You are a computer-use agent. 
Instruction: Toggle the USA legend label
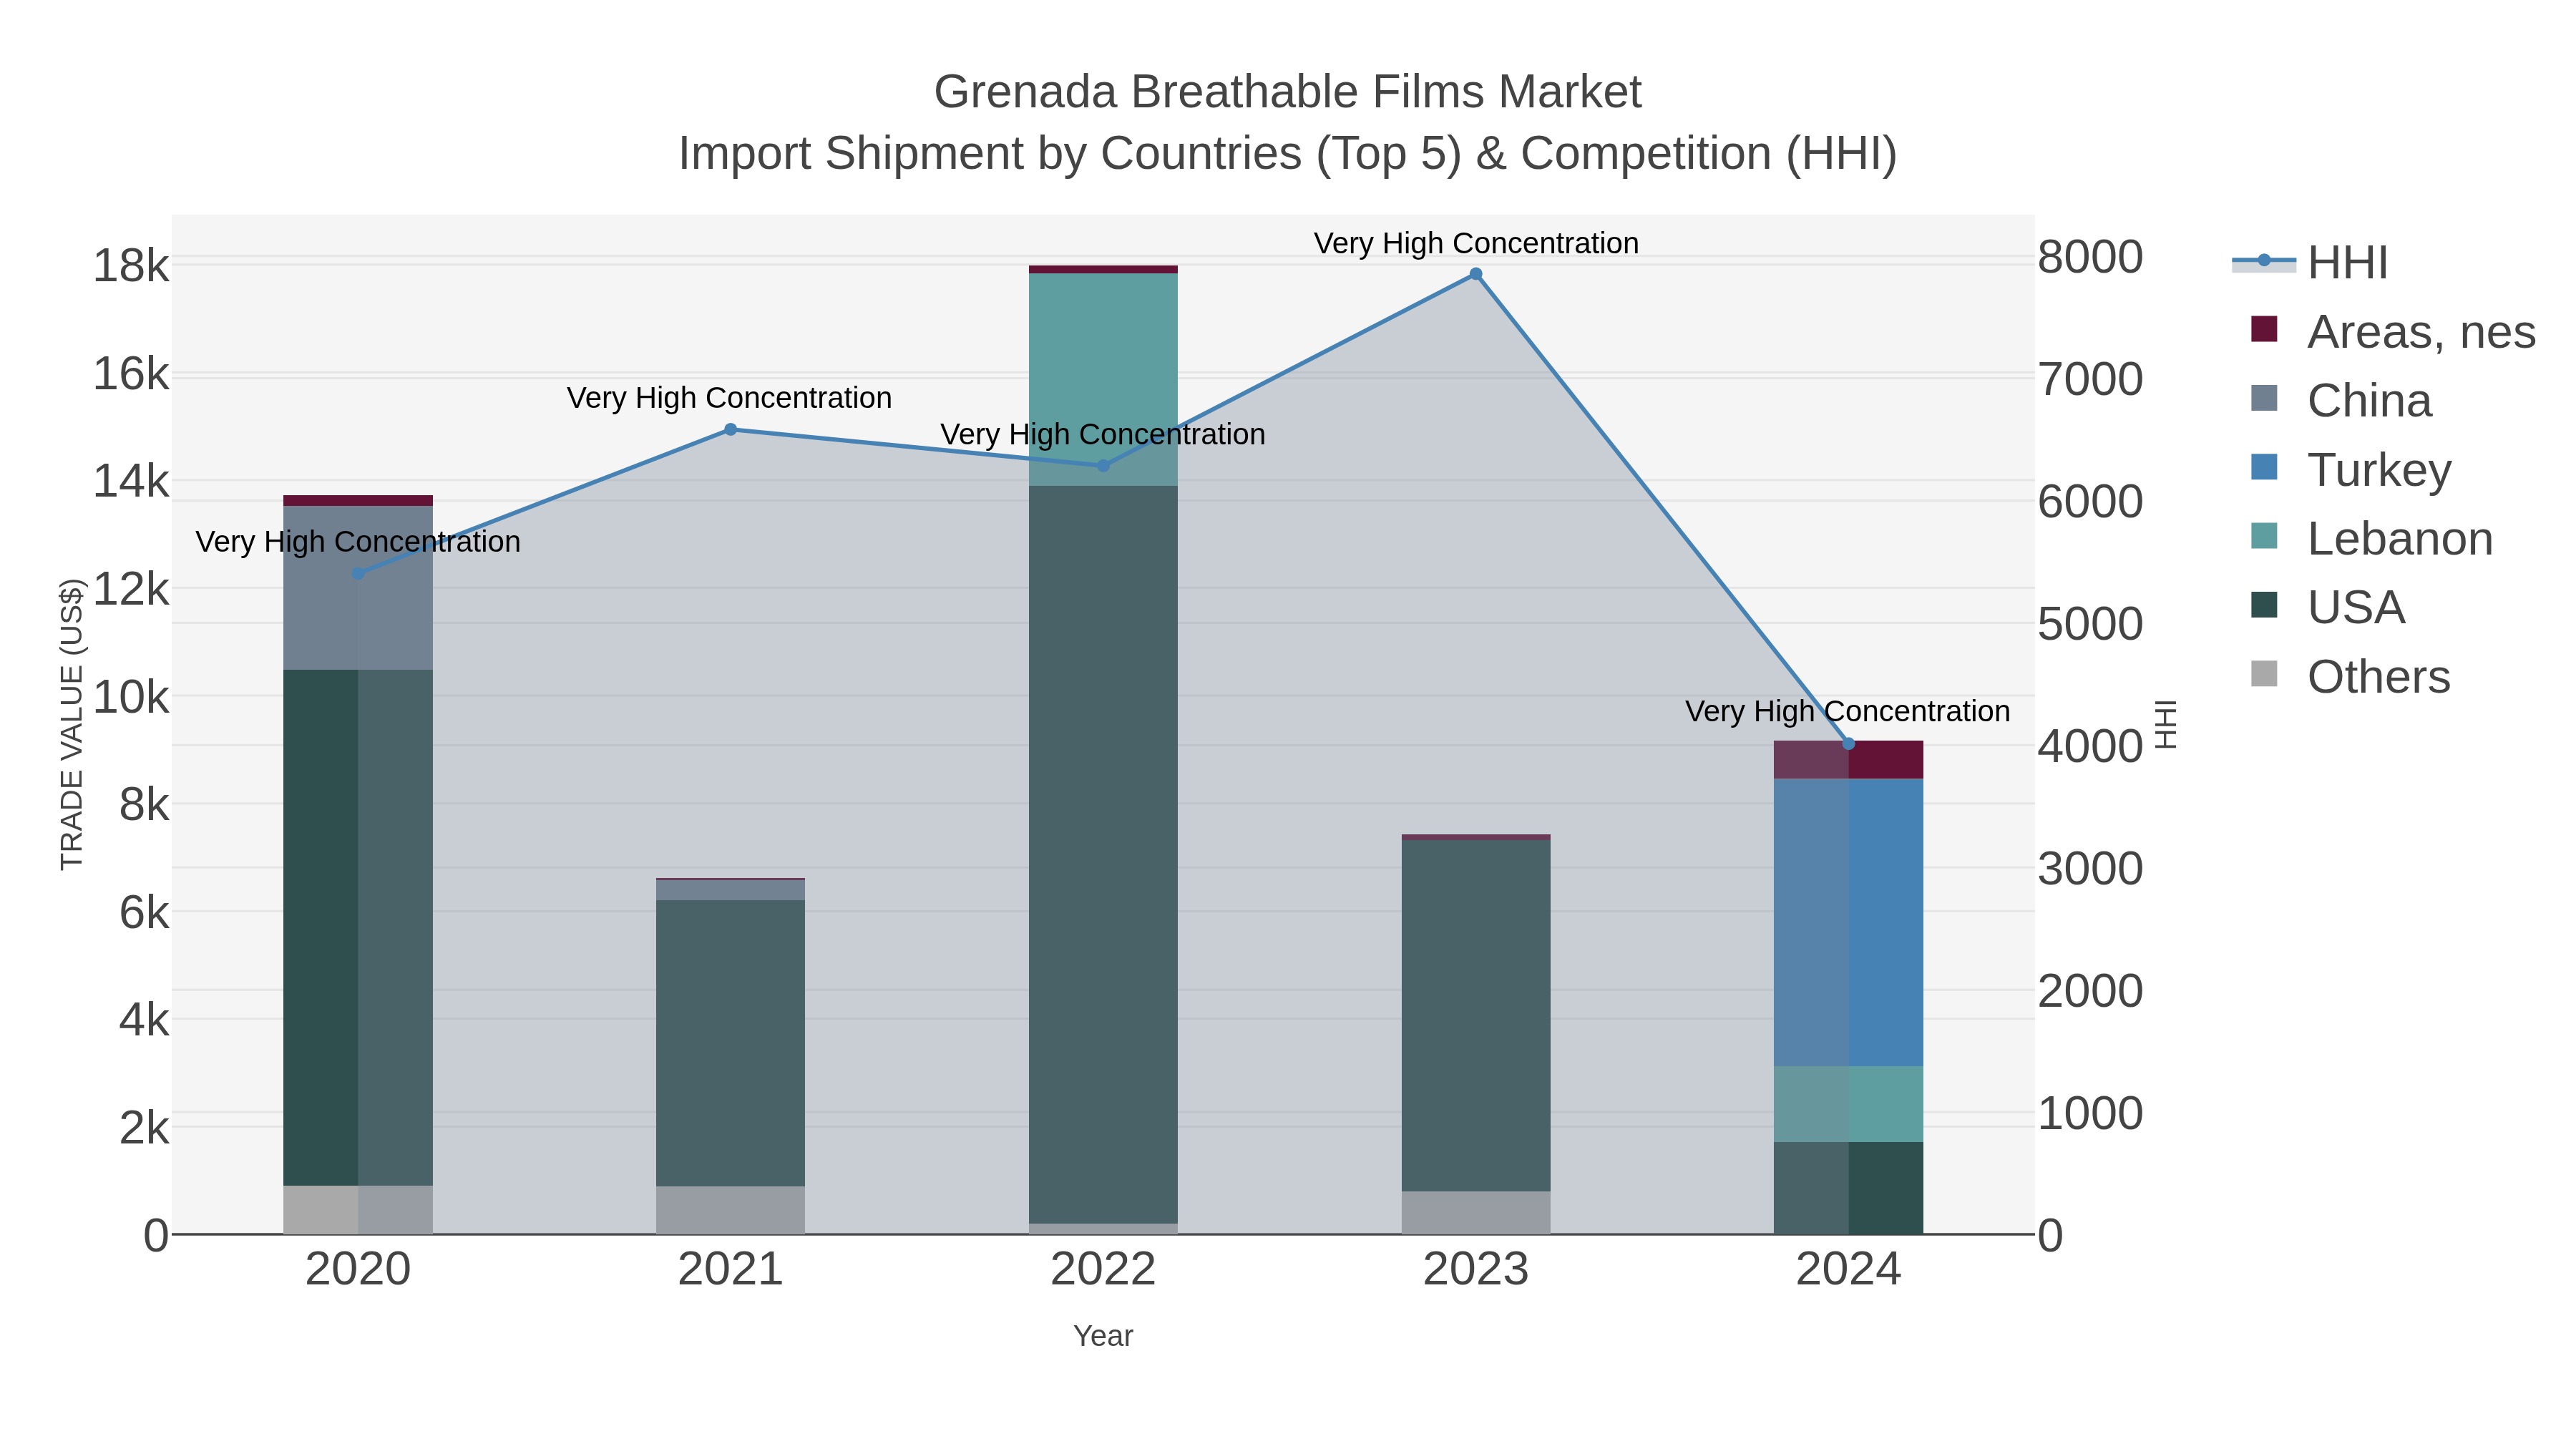coord(2356,607)
